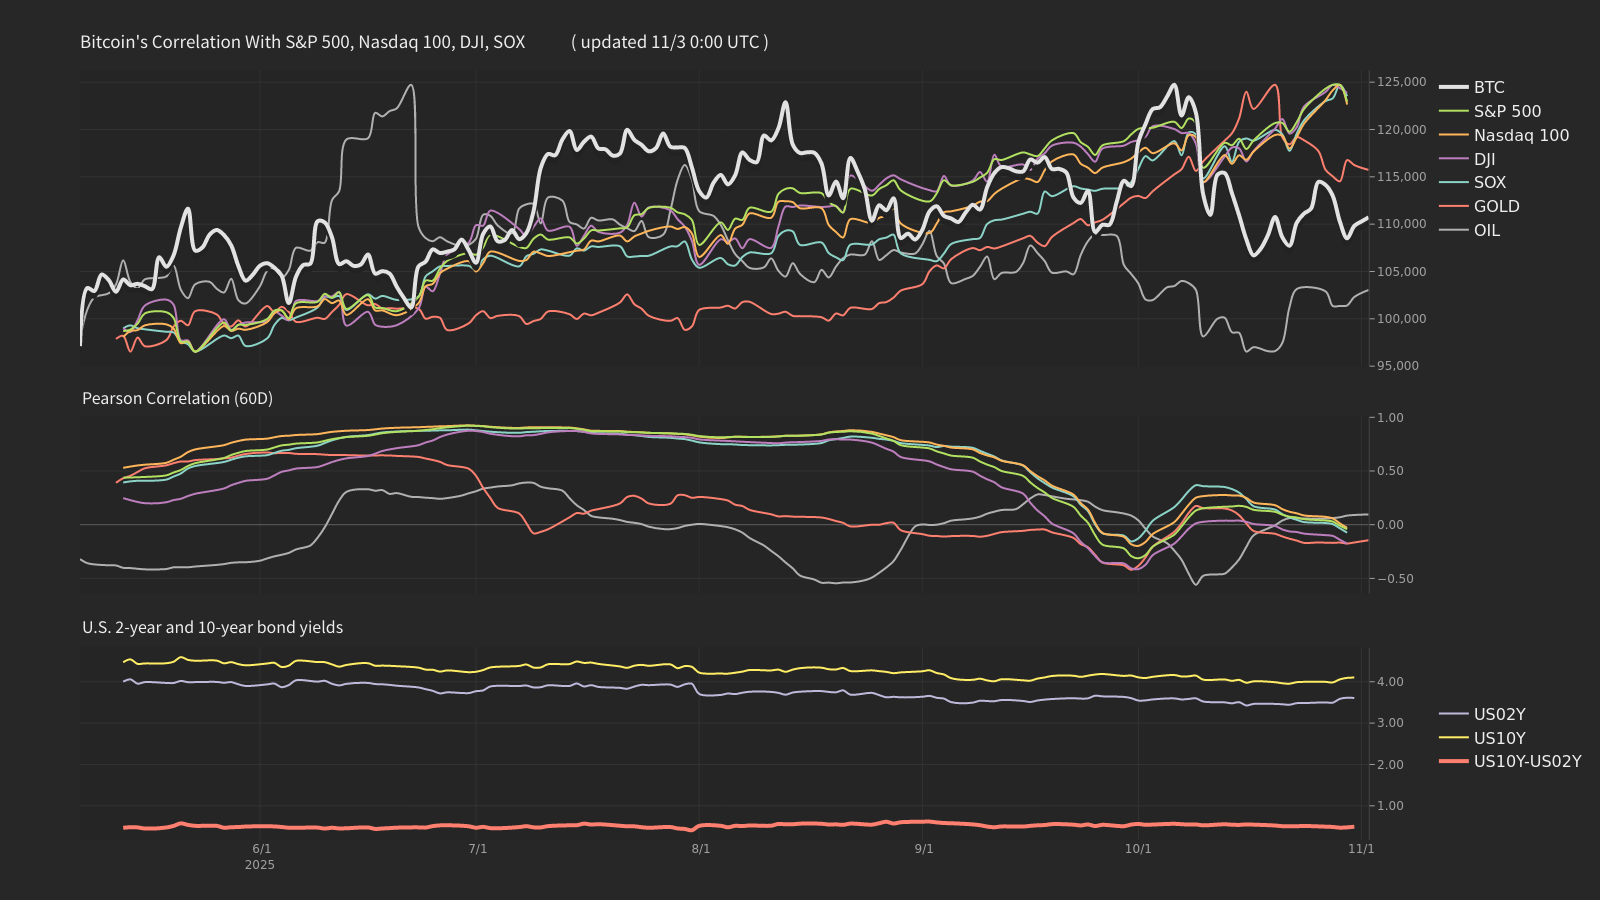Click the 6/1 date tick label
1600x900 pixels.
(261, 849)
